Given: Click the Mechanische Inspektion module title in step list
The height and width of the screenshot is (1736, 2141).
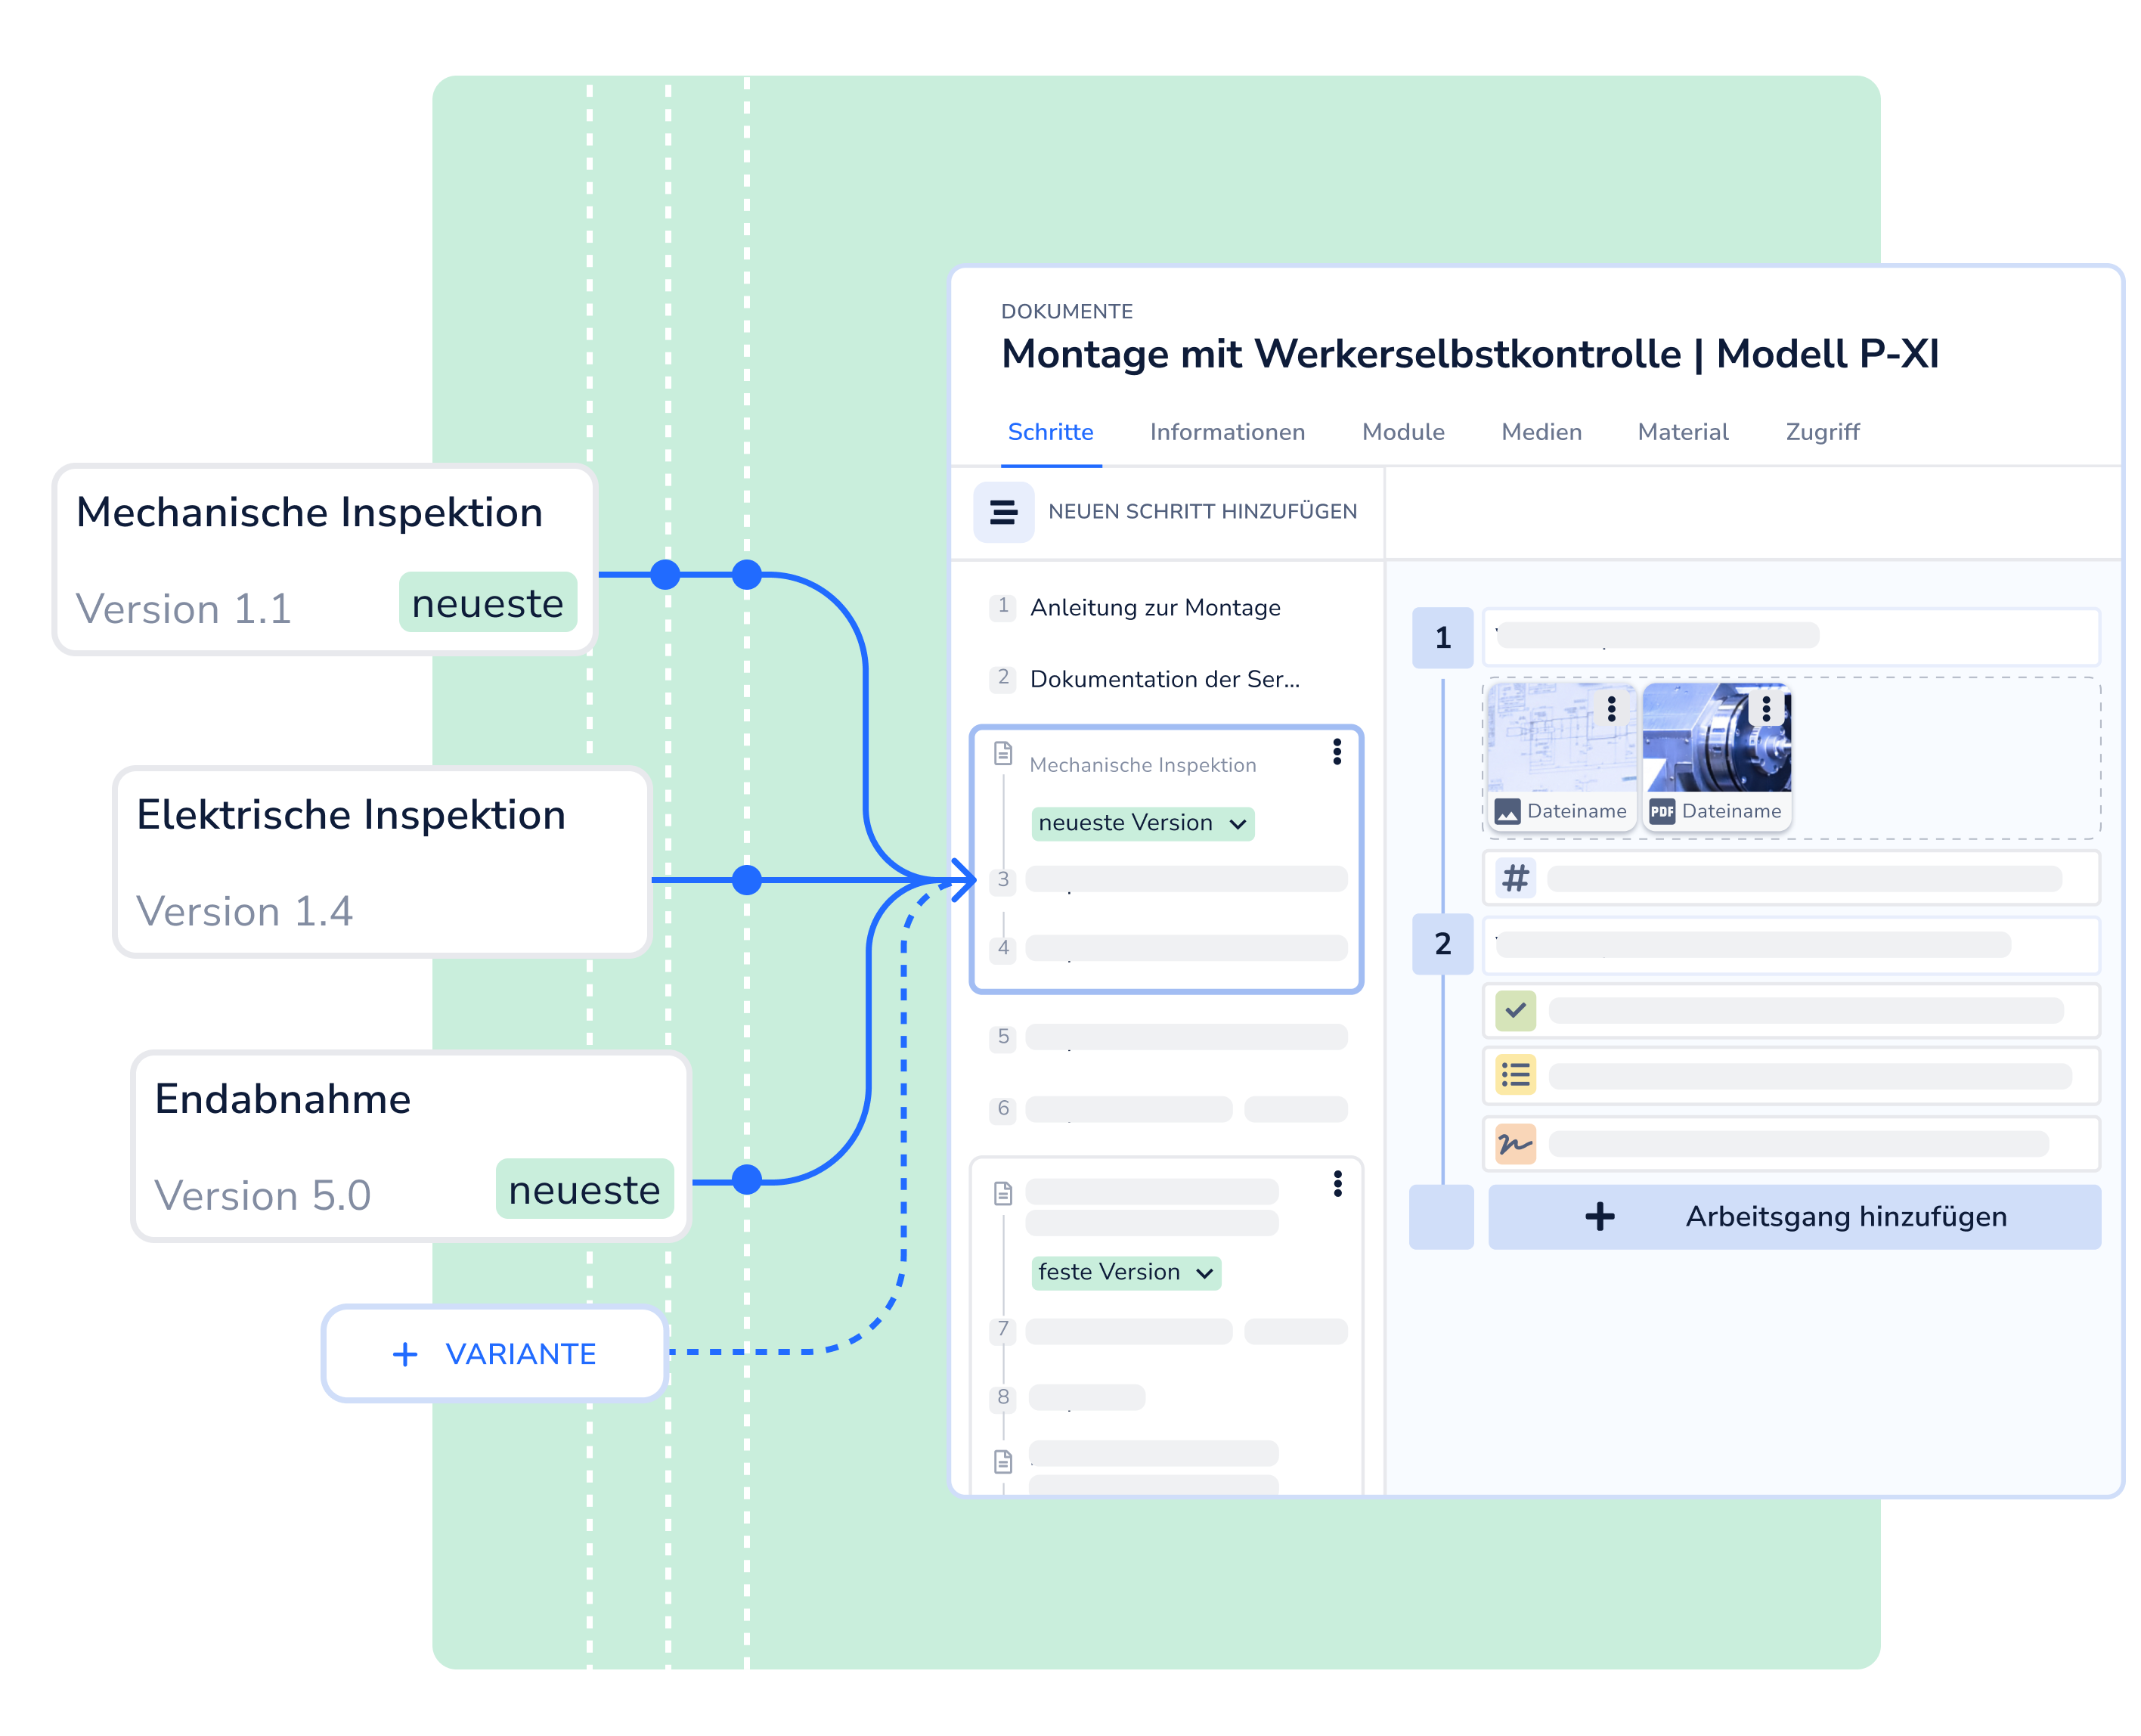Looking at the screenshot, I should (1142, 765).
